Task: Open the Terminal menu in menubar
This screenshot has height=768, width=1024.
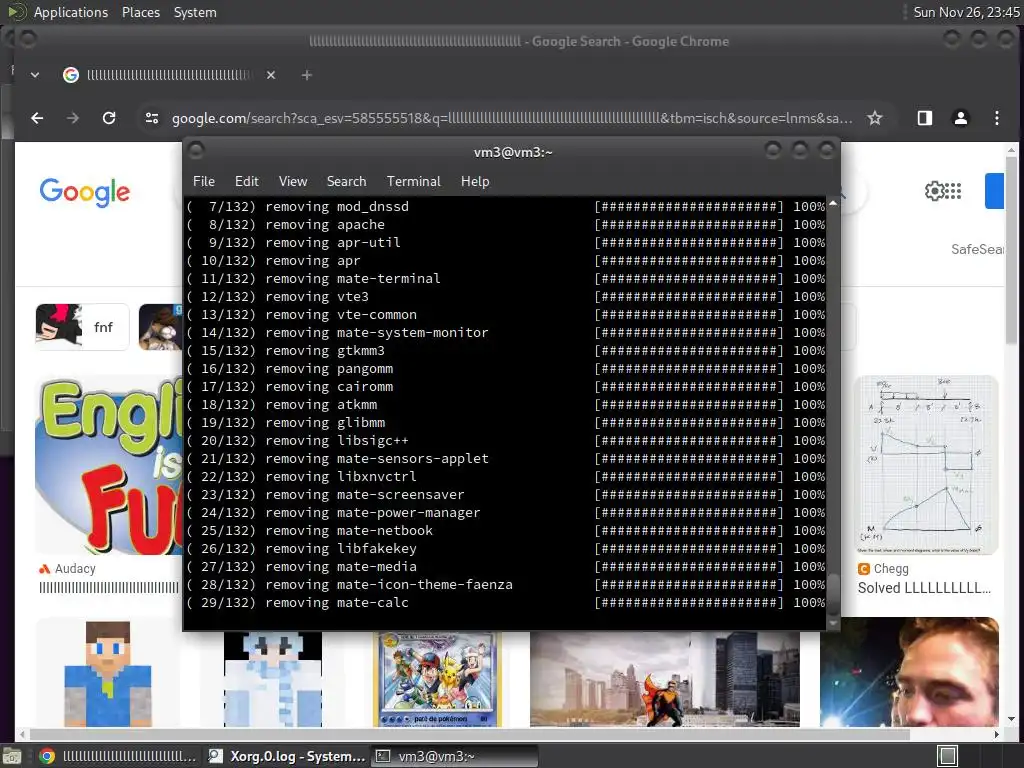Action: 413,182
